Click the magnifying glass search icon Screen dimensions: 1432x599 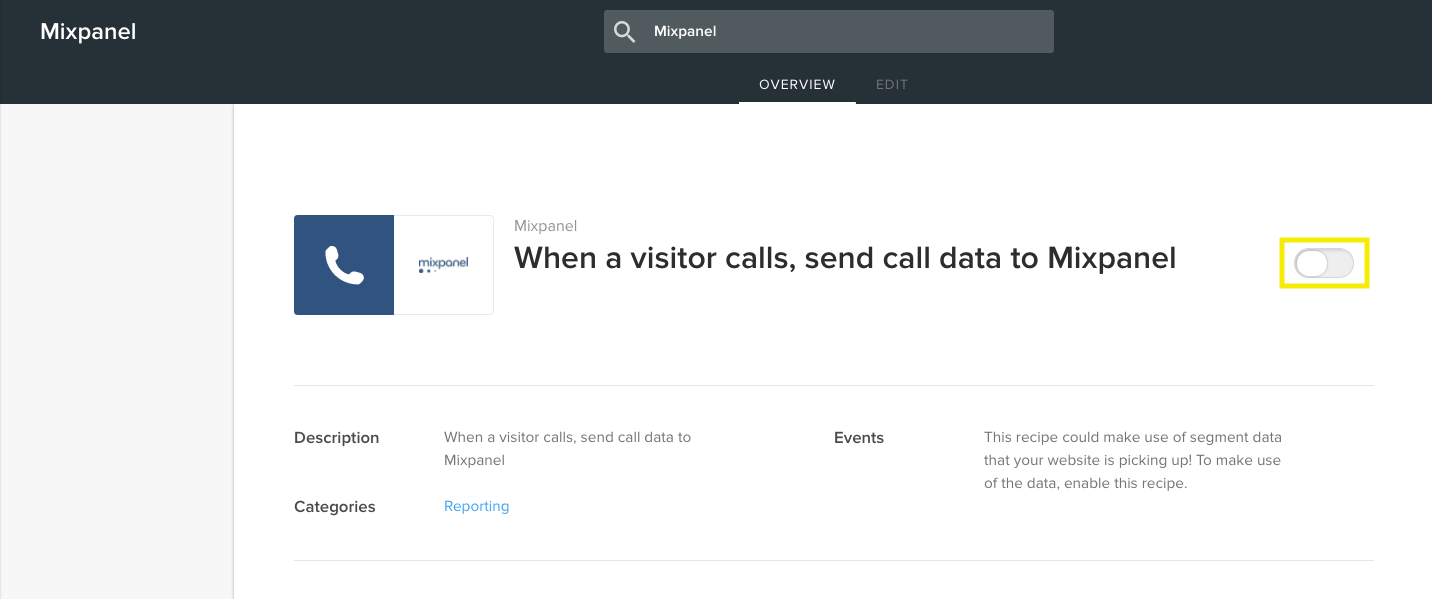(624, 31)
